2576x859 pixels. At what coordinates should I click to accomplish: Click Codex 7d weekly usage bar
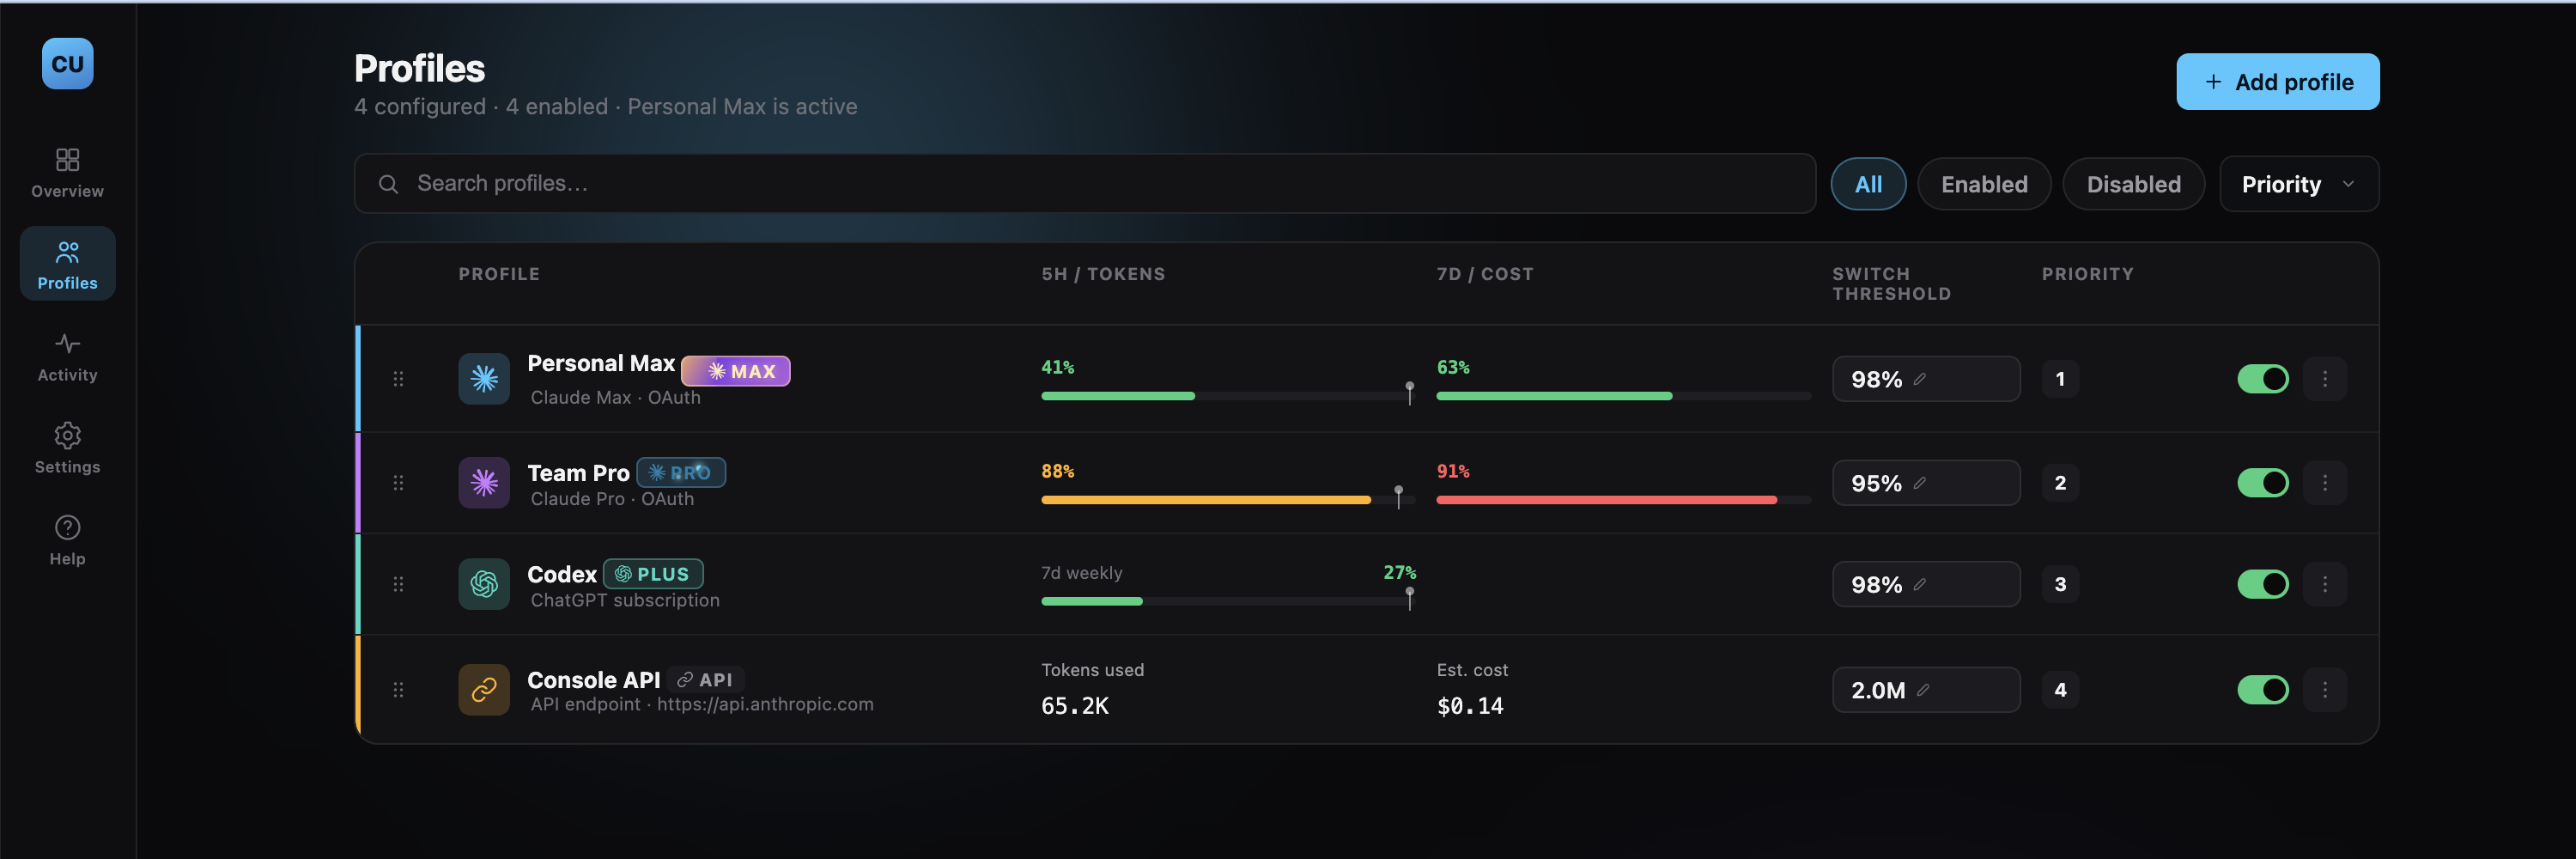point(1227,601)
